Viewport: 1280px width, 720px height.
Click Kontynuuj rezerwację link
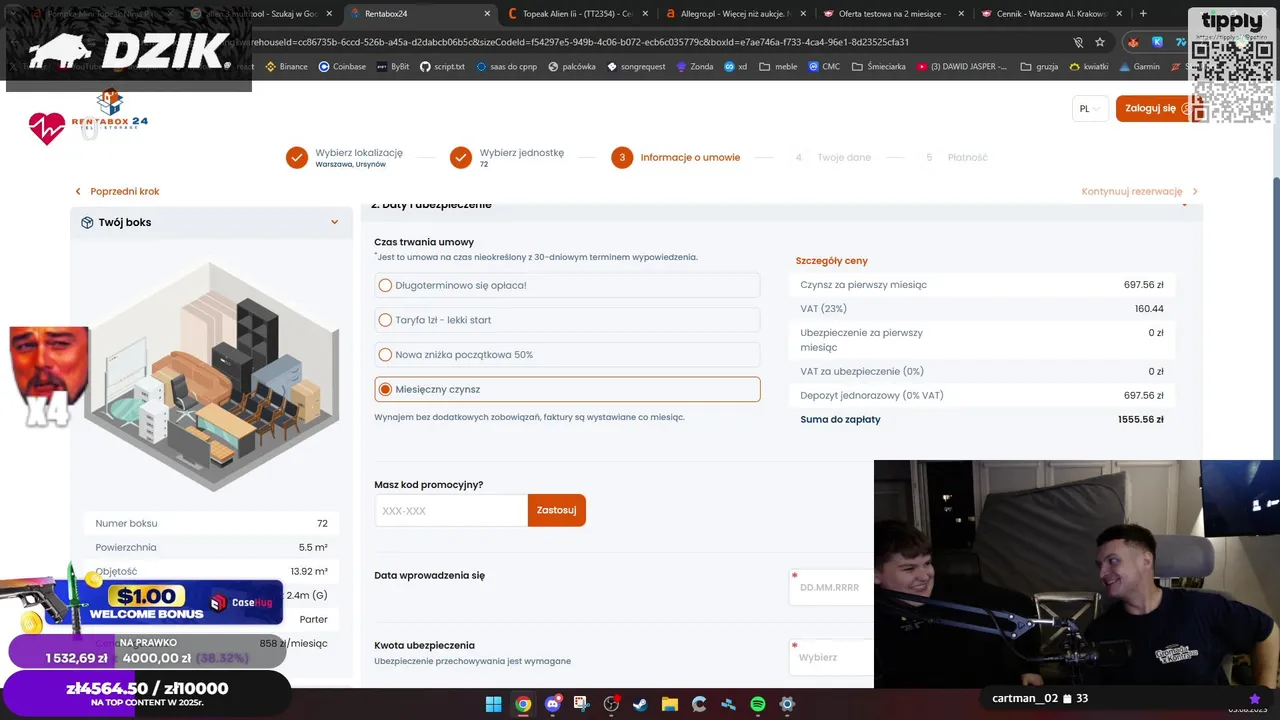click(1139, 191)
